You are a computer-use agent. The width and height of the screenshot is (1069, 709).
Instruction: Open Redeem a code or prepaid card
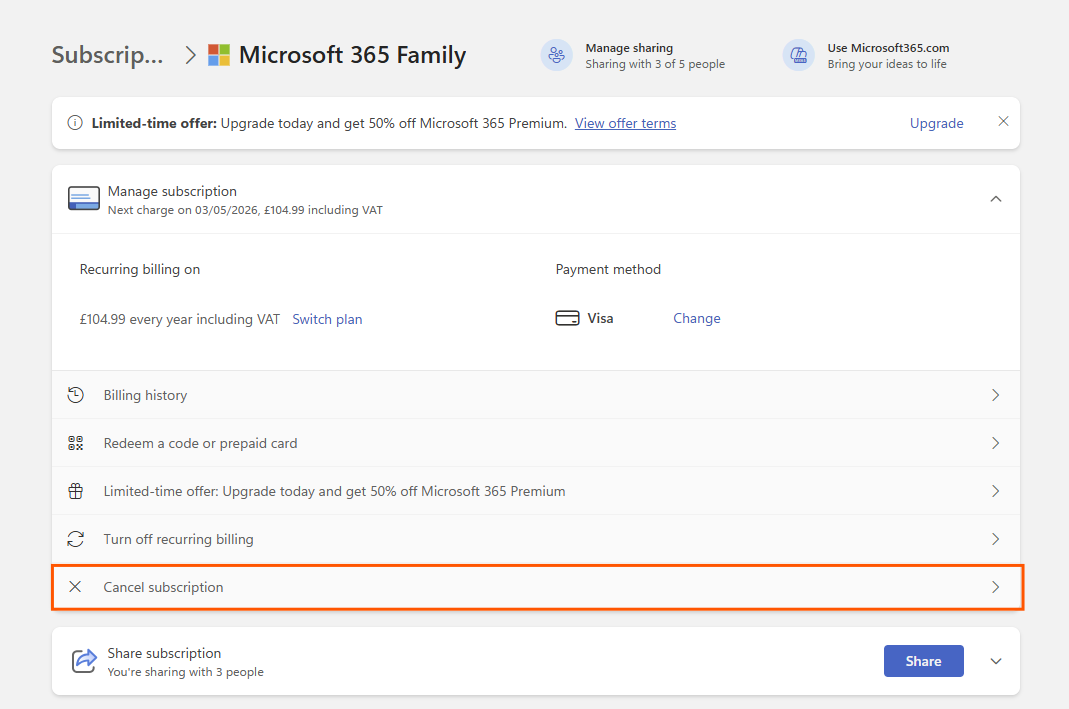coord(200,443)
